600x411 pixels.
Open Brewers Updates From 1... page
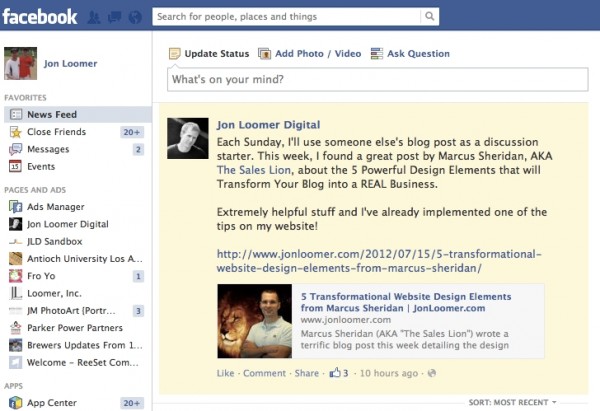(x=85, y=345)
